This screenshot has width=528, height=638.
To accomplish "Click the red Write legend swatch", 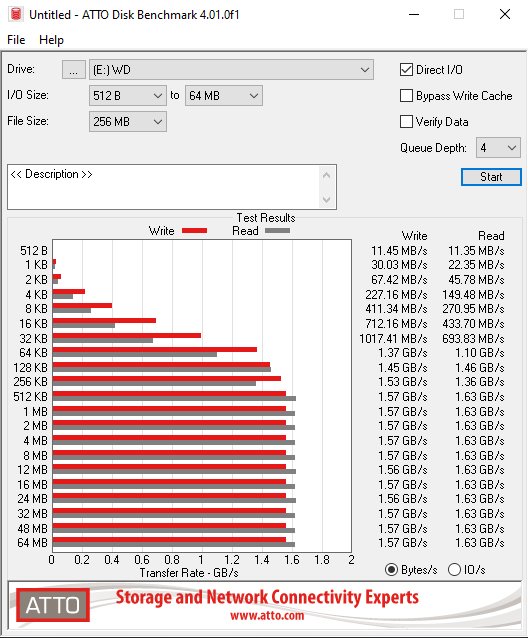I will [x=194, y=231].
